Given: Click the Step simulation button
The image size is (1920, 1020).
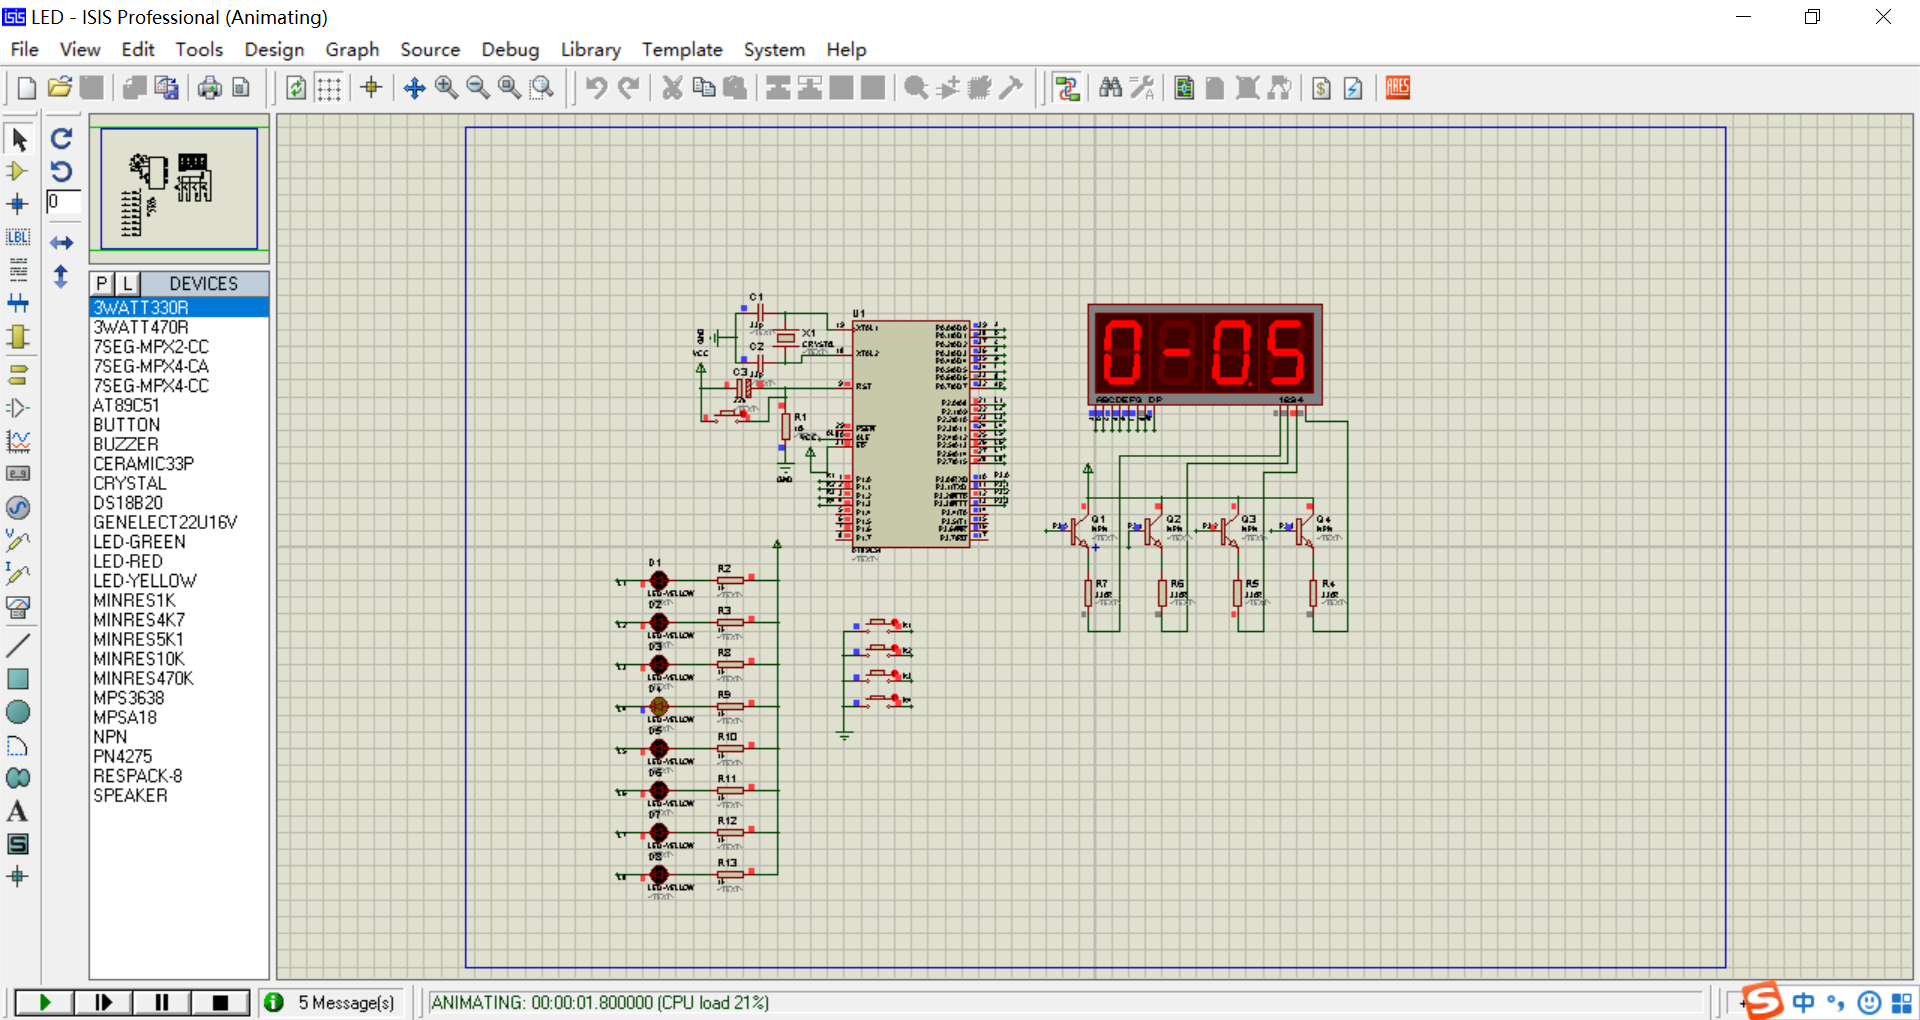Looking at the screenshot, I should [103, 1002].
